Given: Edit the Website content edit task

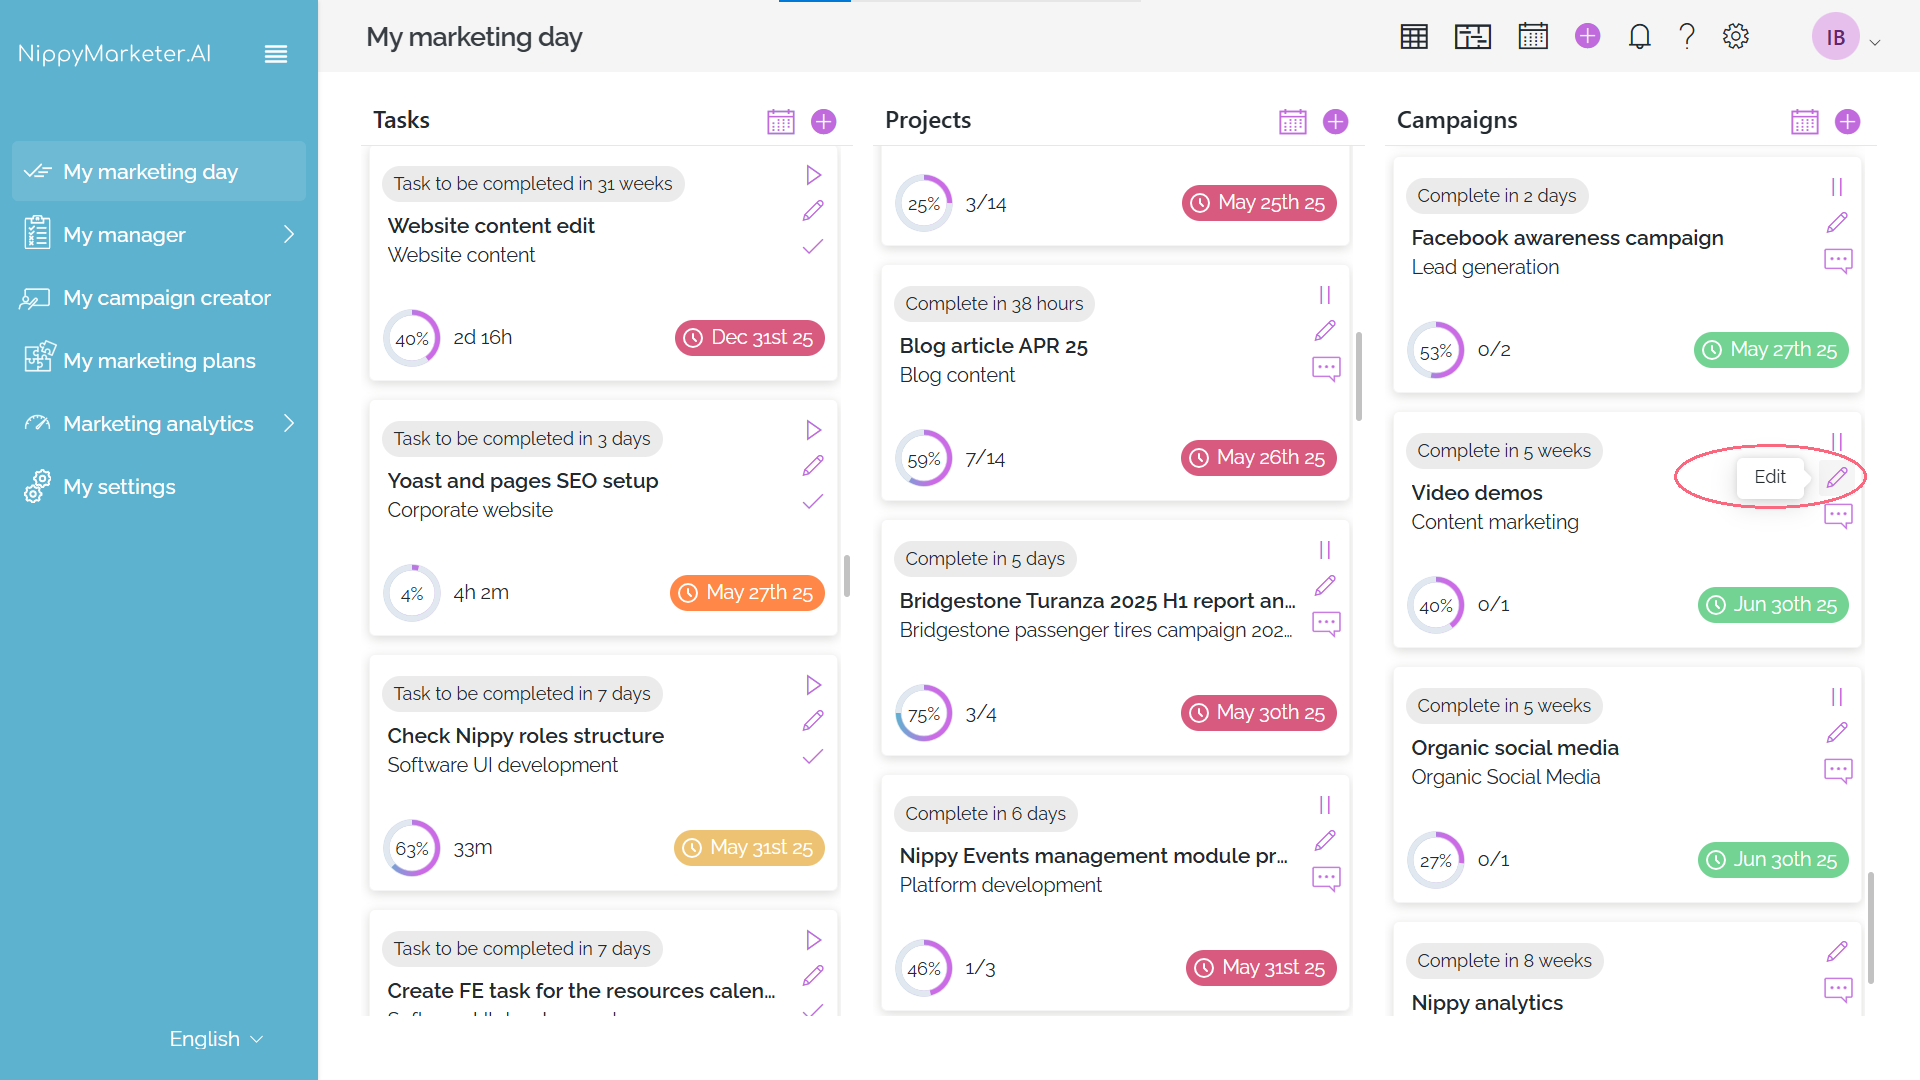Looking at the screenshot, I should click(x=813, y=211).
